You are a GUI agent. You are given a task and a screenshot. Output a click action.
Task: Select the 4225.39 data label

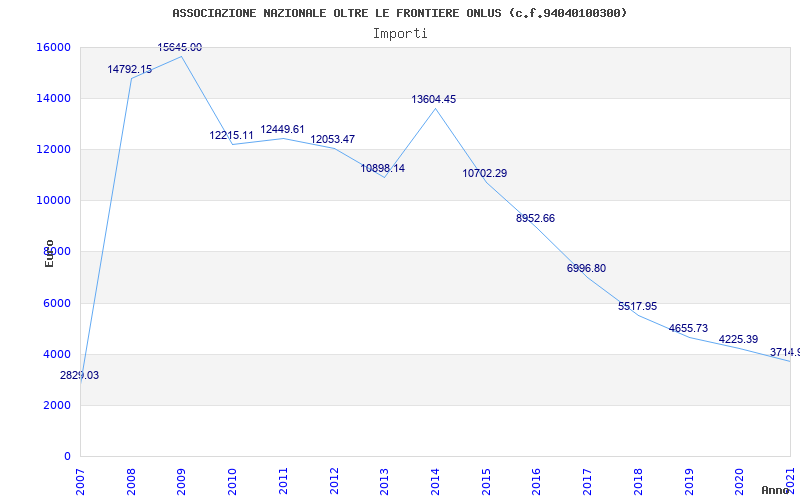[x=738, y=339]
